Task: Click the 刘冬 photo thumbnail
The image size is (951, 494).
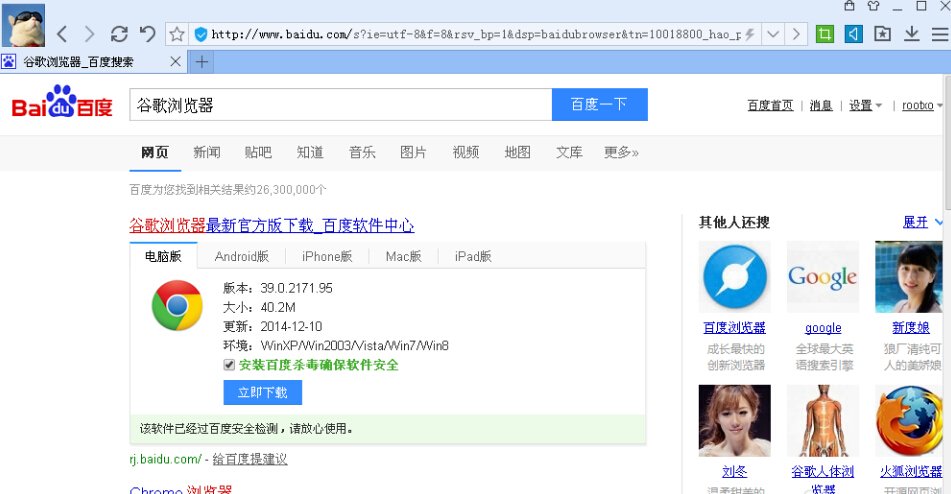Action: click(x=734, y=421)
